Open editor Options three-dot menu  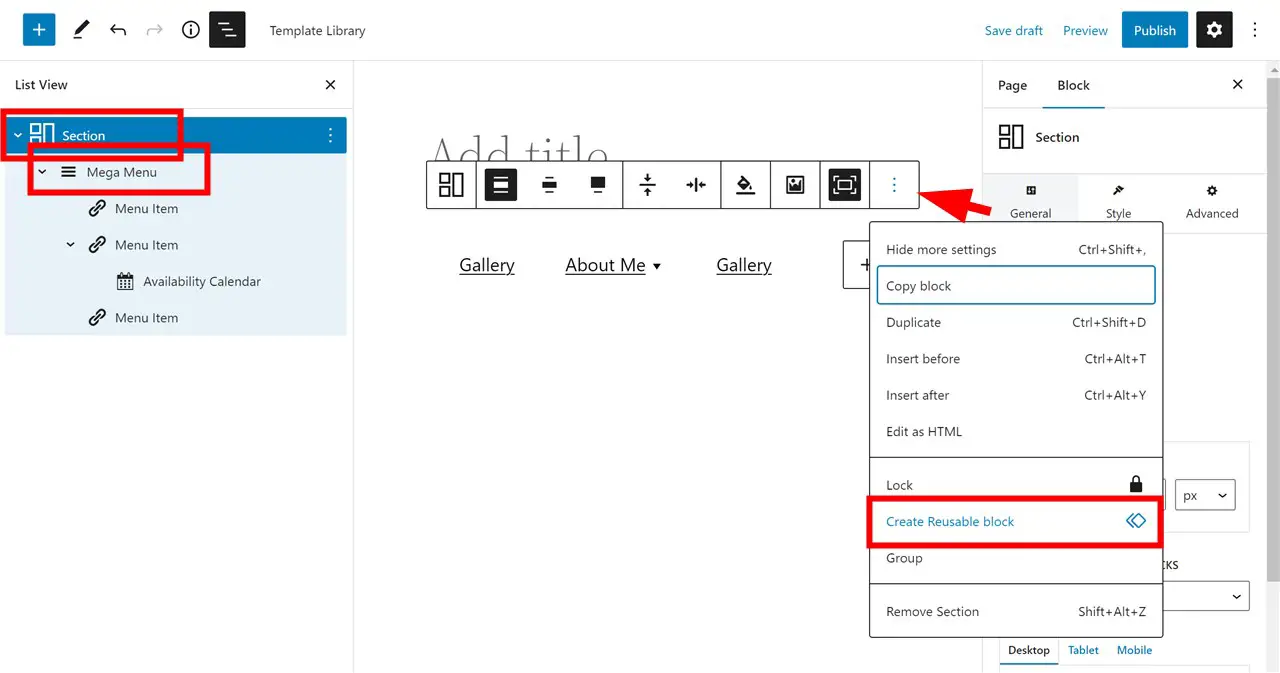click(1255, 30)
